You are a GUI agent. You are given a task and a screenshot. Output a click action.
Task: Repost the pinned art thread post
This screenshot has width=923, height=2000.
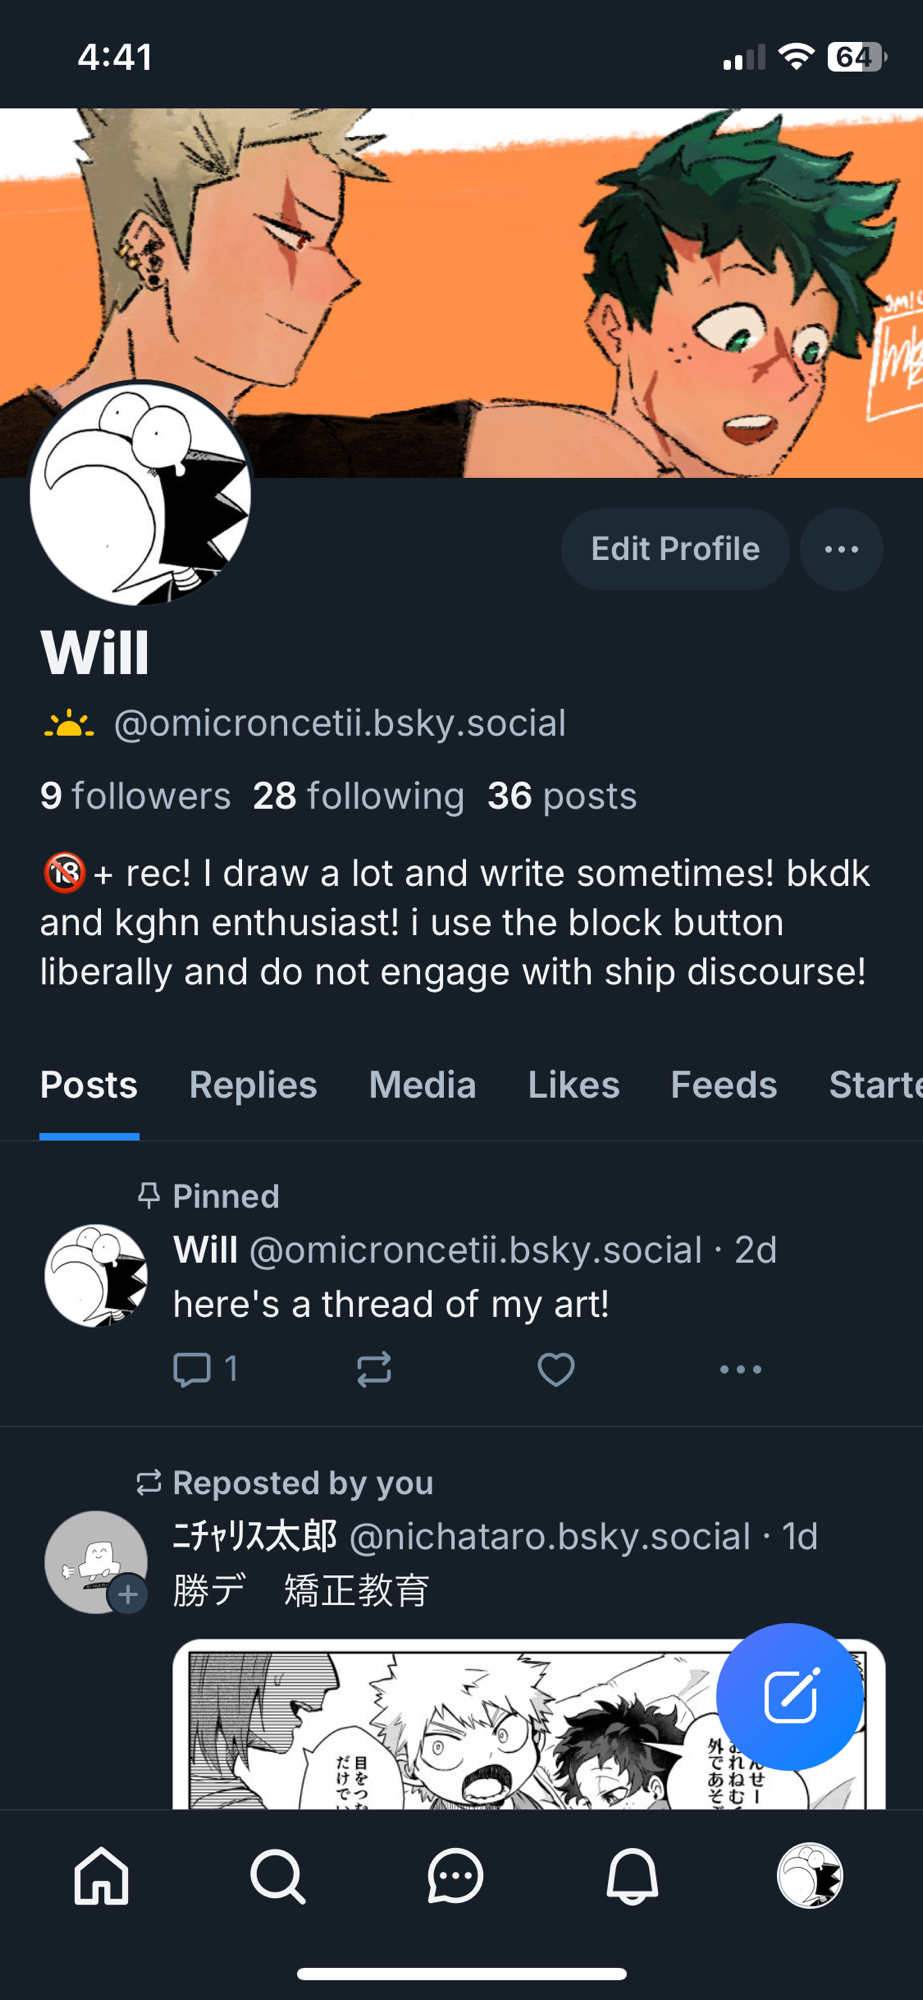[374, 1368]
